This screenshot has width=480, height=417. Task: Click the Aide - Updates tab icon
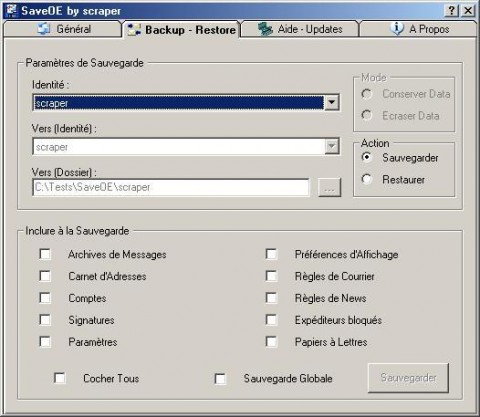point(265,29)
